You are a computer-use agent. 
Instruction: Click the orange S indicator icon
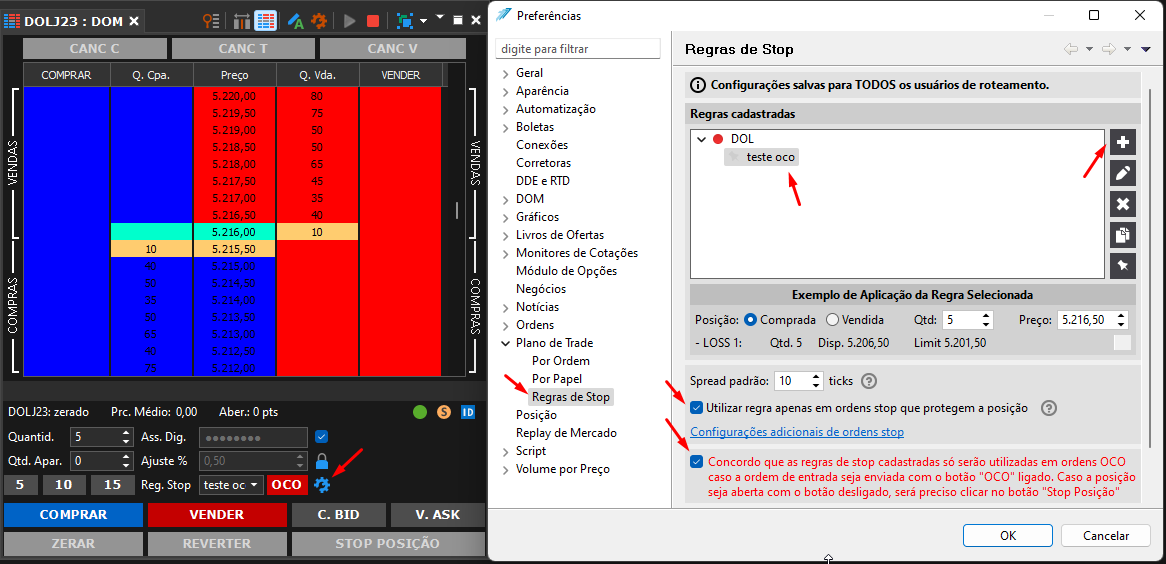444,411
